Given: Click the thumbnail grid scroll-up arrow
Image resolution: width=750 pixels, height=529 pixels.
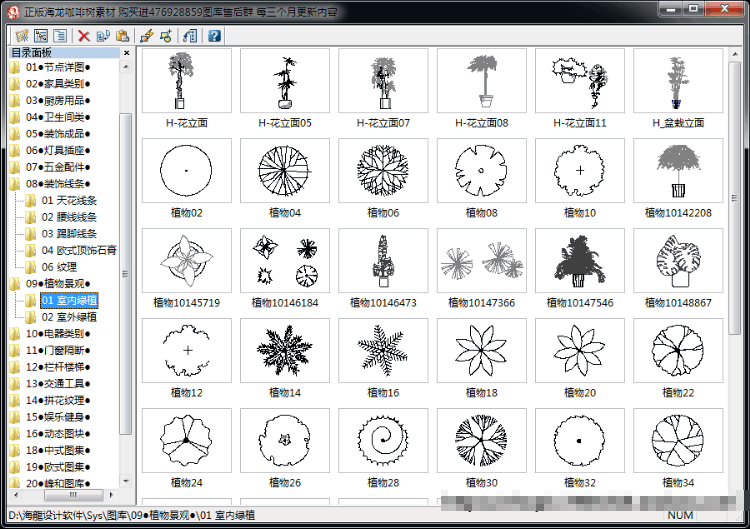Looking at the screenshot, I should click(735, 55).
